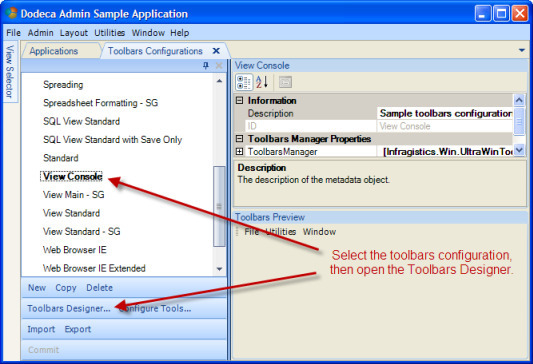This screenshot has width=533, height=364.
Task: Click the New button
Action: coord(37,288)
